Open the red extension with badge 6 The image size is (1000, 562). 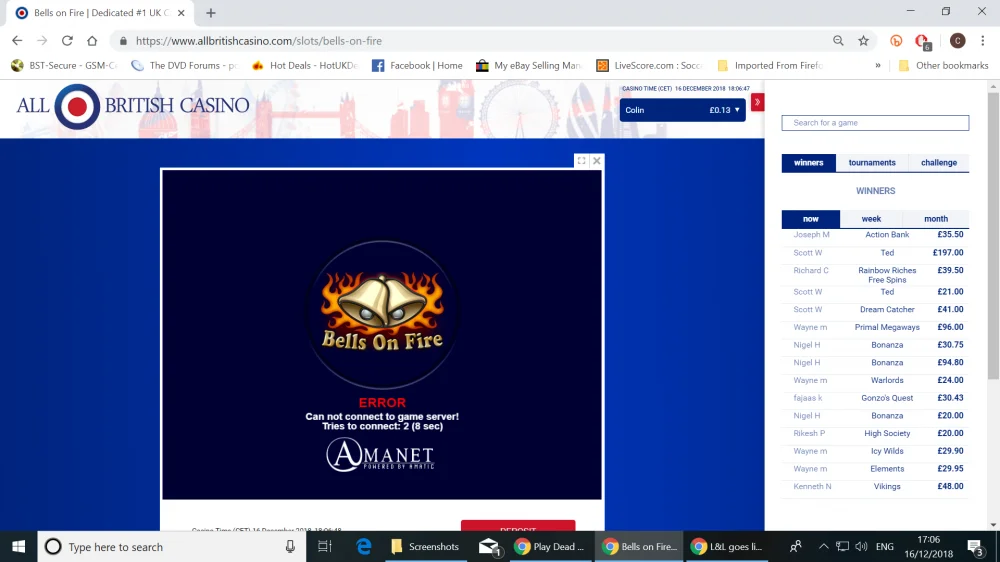[x=922, y=41]
